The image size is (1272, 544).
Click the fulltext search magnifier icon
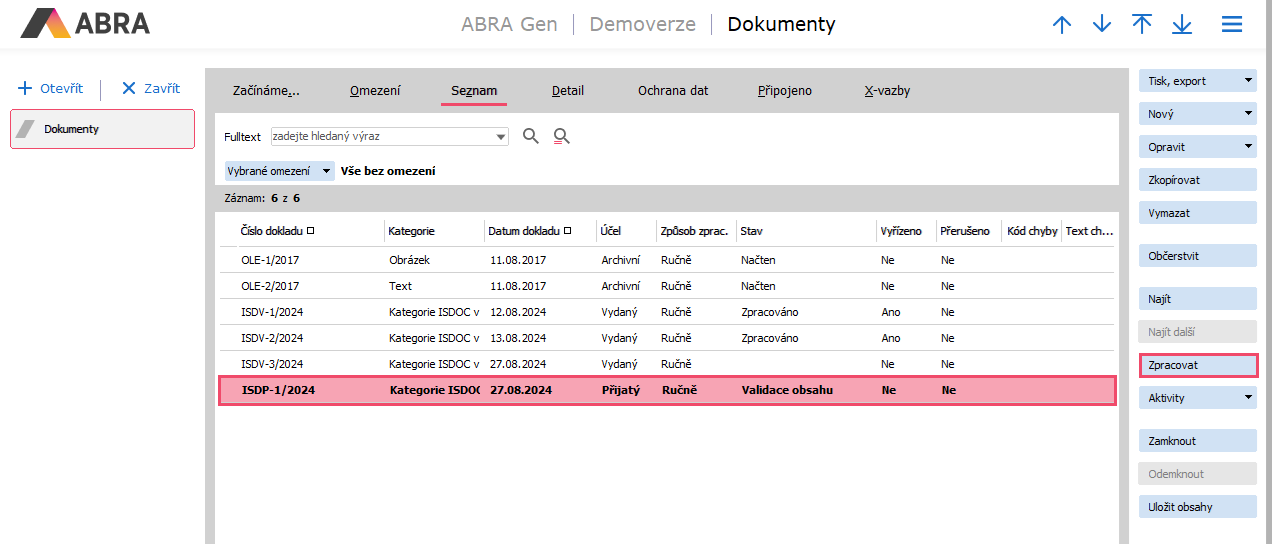(x=531, y=136)
